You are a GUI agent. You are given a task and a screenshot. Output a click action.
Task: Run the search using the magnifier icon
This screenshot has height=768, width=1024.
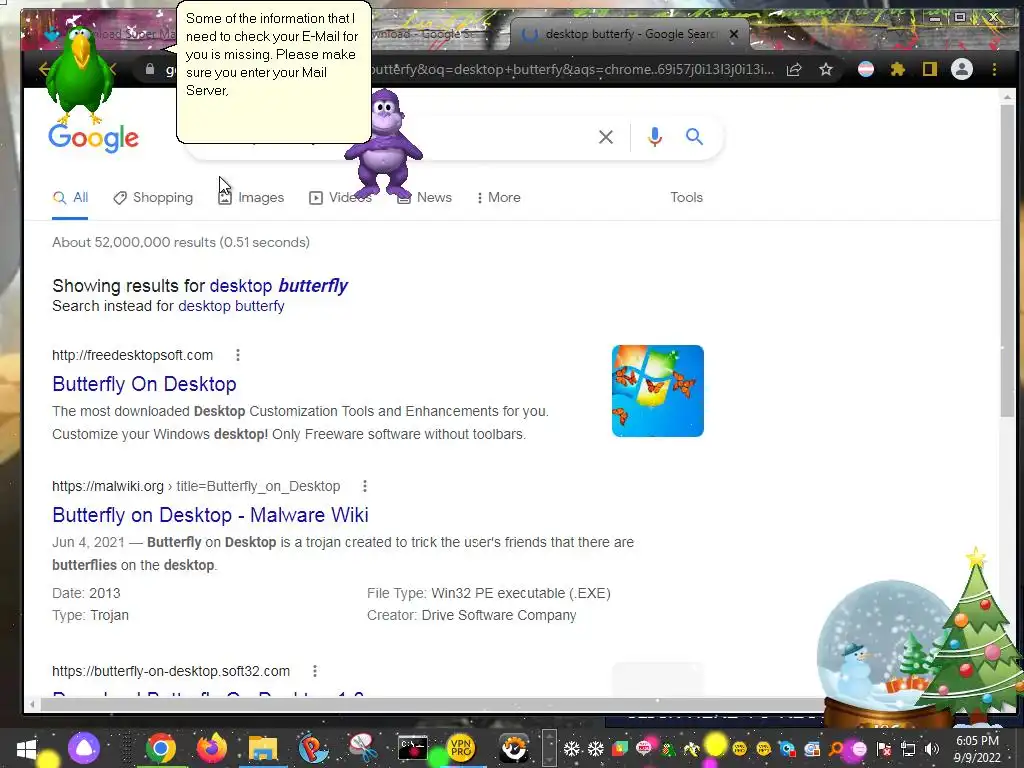tap(694, 136)
